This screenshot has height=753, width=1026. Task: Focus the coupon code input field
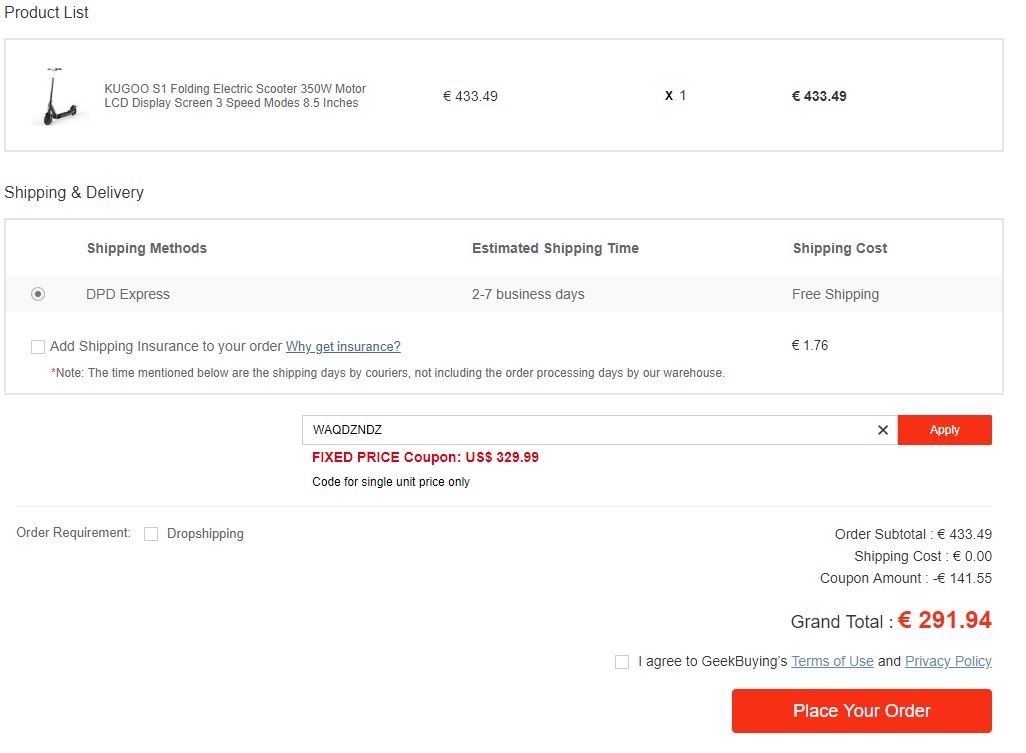click(589, 430)
